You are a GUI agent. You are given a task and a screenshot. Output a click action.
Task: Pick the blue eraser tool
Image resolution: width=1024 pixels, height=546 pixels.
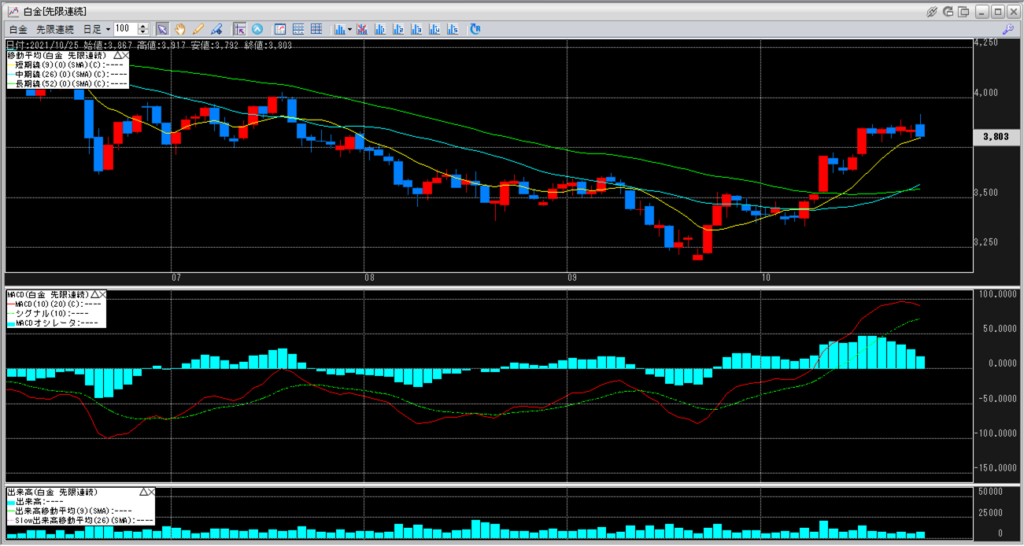pos(216,29)
